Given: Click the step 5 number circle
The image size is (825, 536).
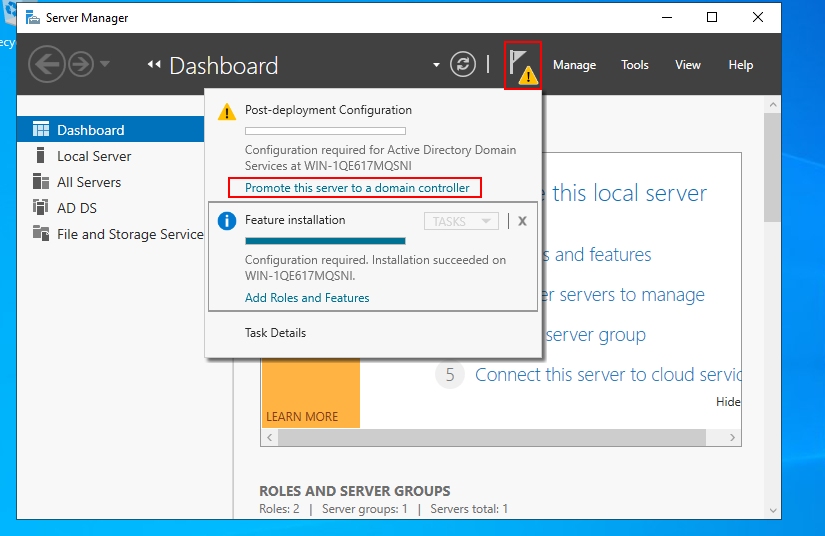Looking at the screenshot, I should click(x=450, y=375).
